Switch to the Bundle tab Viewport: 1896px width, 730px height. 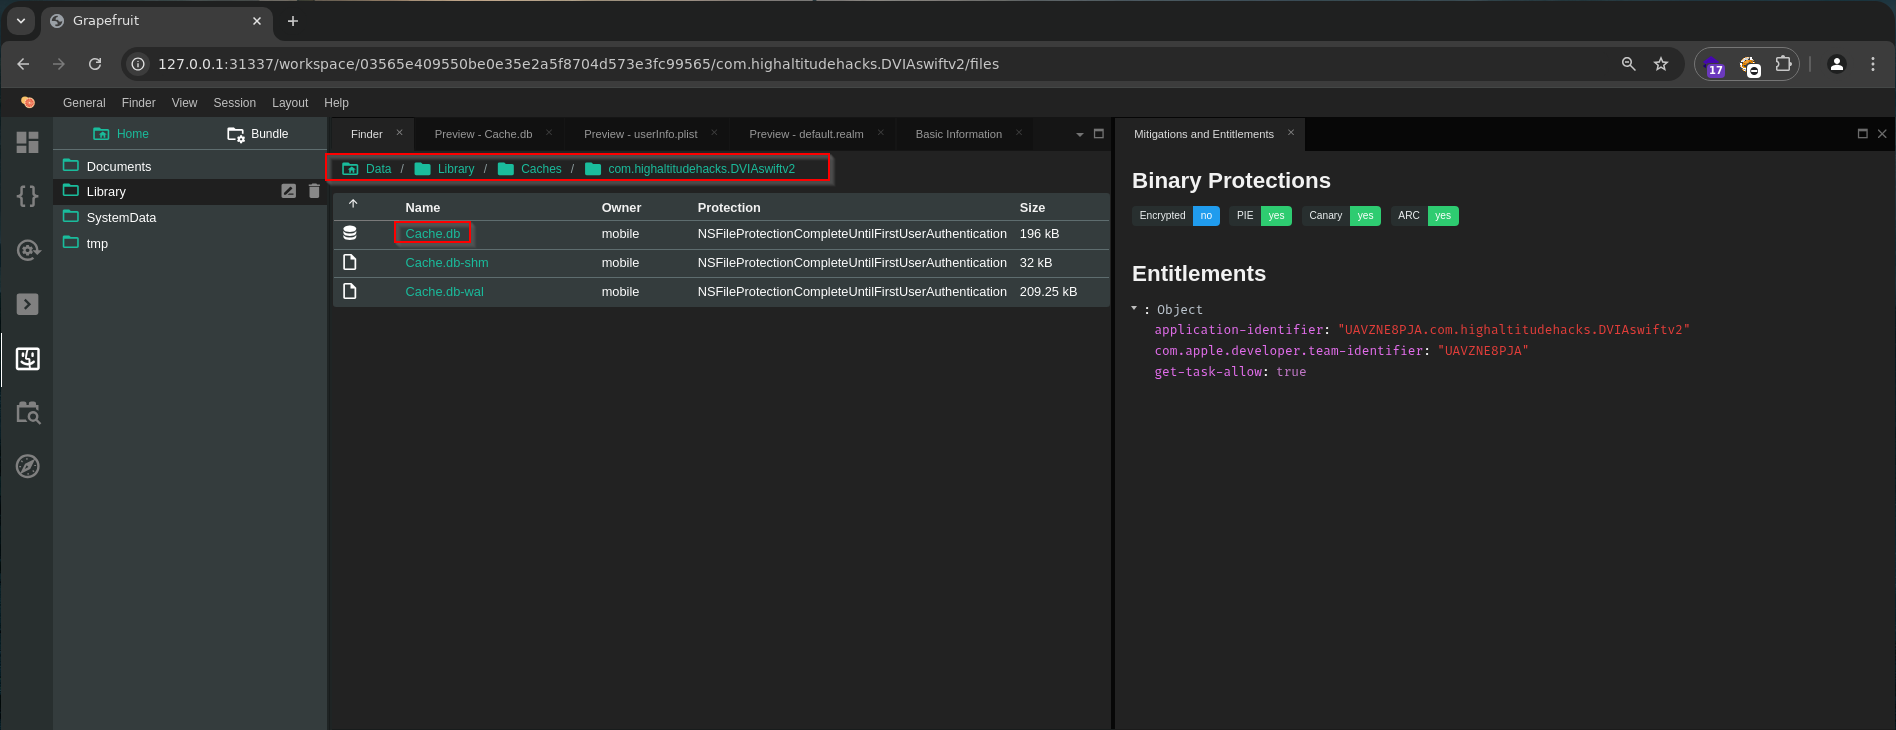point(258,134)
